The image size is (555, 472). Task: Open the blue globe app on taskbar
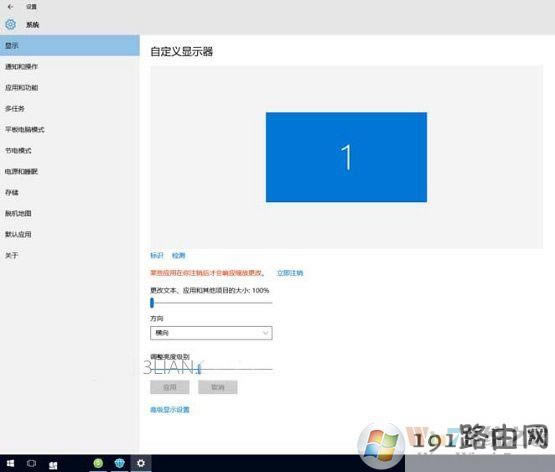(x=120, y=463)
